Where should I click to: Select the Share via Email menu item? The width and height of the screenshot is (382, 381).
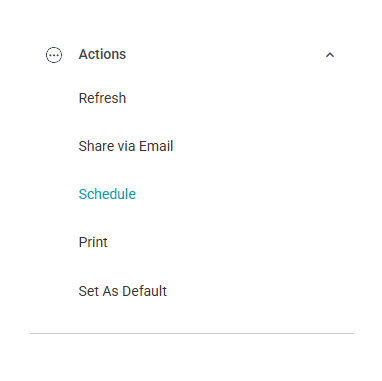126,146
